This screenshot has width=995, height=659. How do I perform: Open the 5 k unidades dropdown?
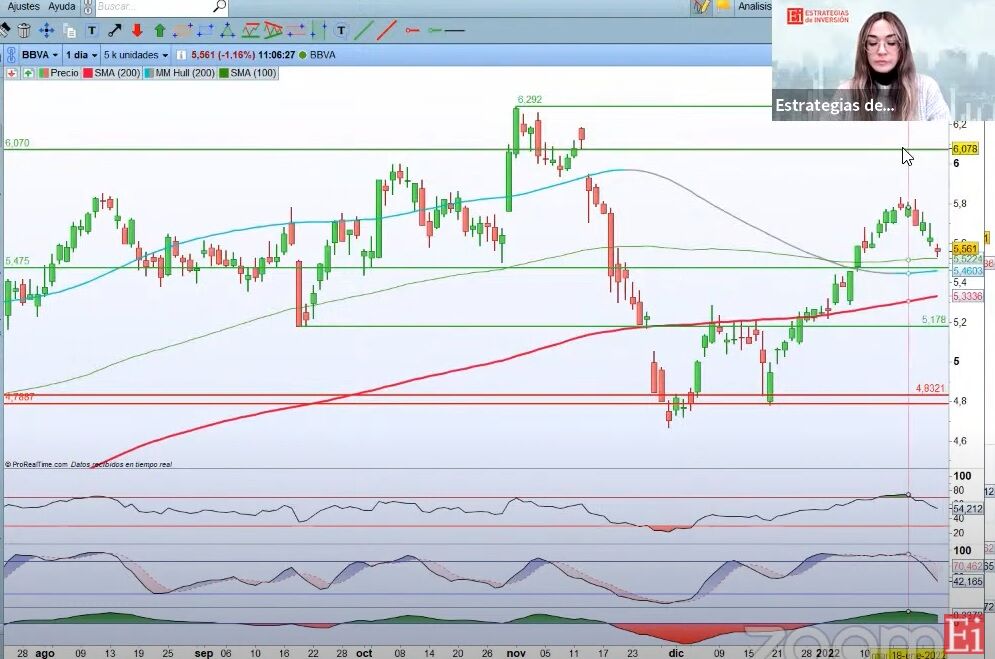point(136,55)
